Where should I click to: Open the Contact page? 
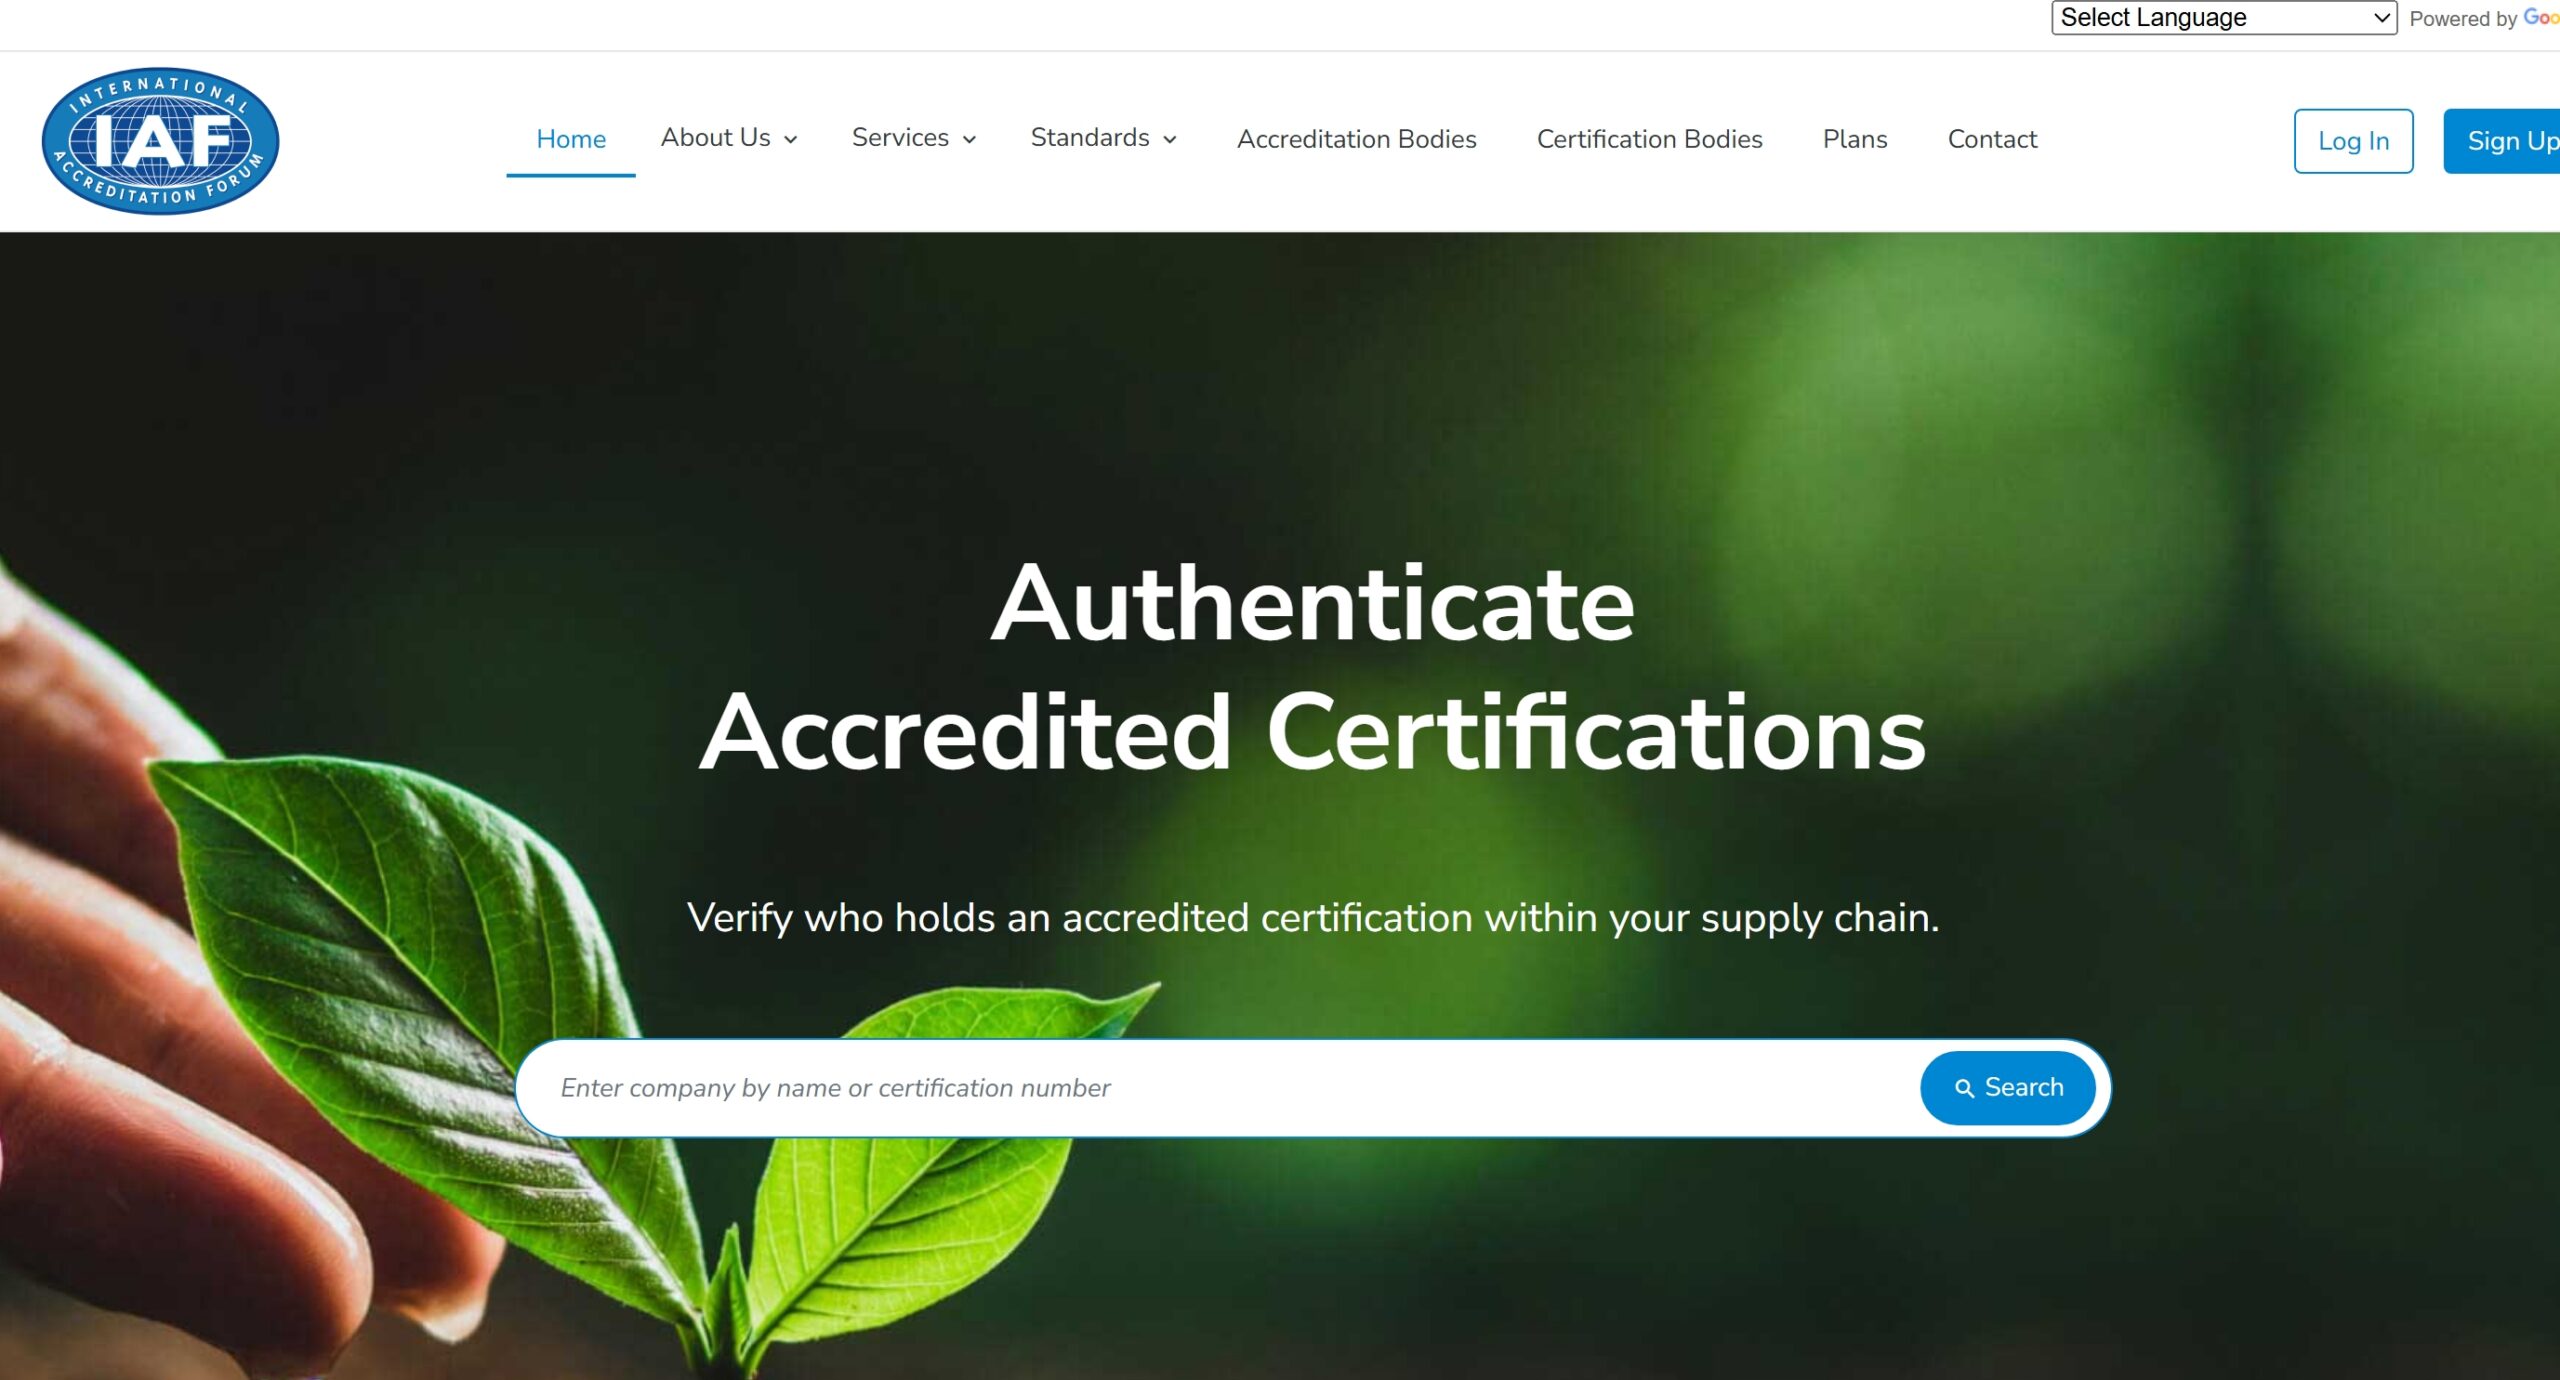[x=1992, y=139]
